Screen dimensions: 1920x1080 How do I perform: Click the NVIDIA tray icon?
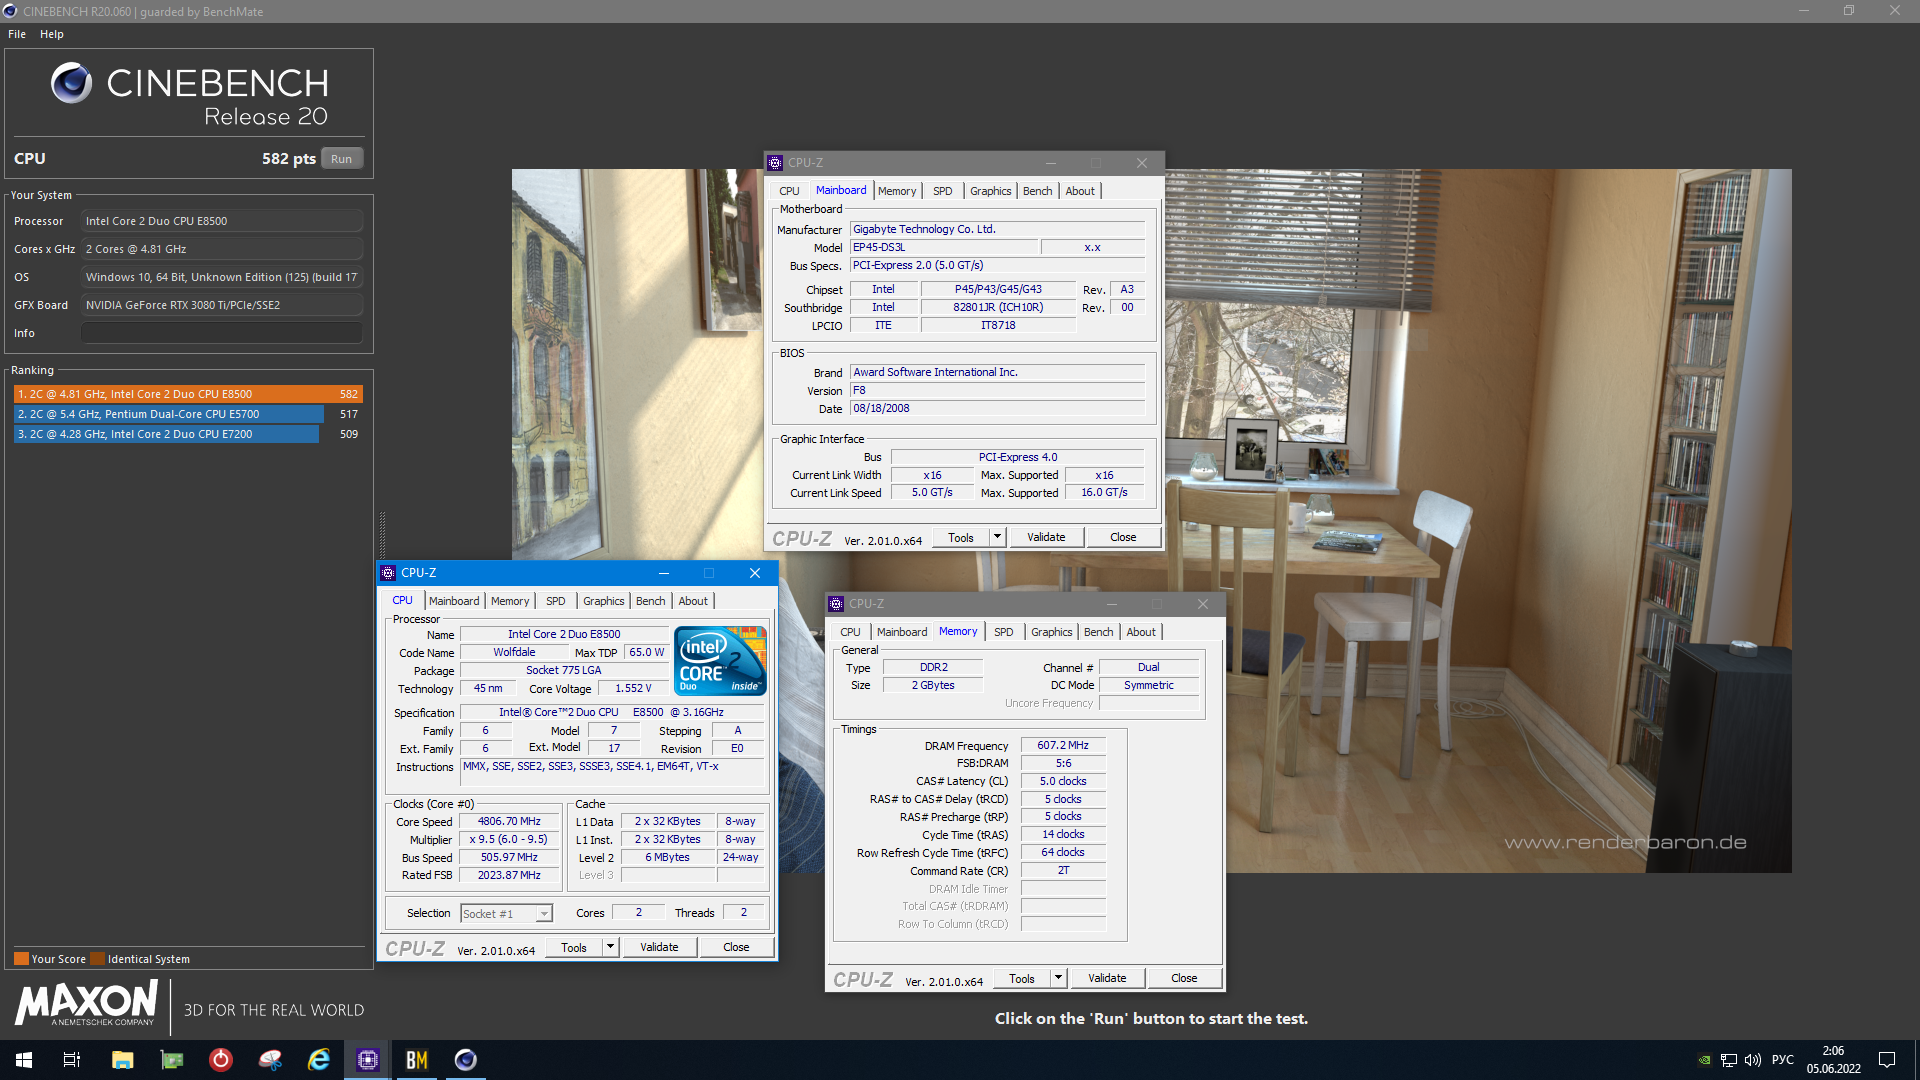1704,1060
